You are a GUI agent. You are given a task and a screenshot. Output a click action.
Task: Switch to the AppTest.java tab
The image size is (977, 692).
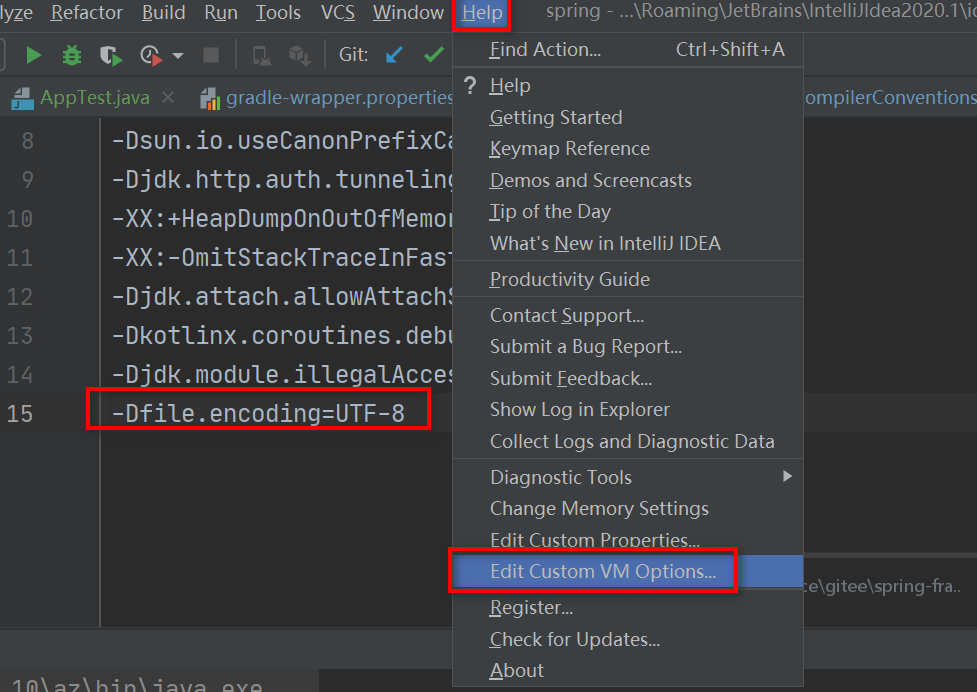coord(95,97)
